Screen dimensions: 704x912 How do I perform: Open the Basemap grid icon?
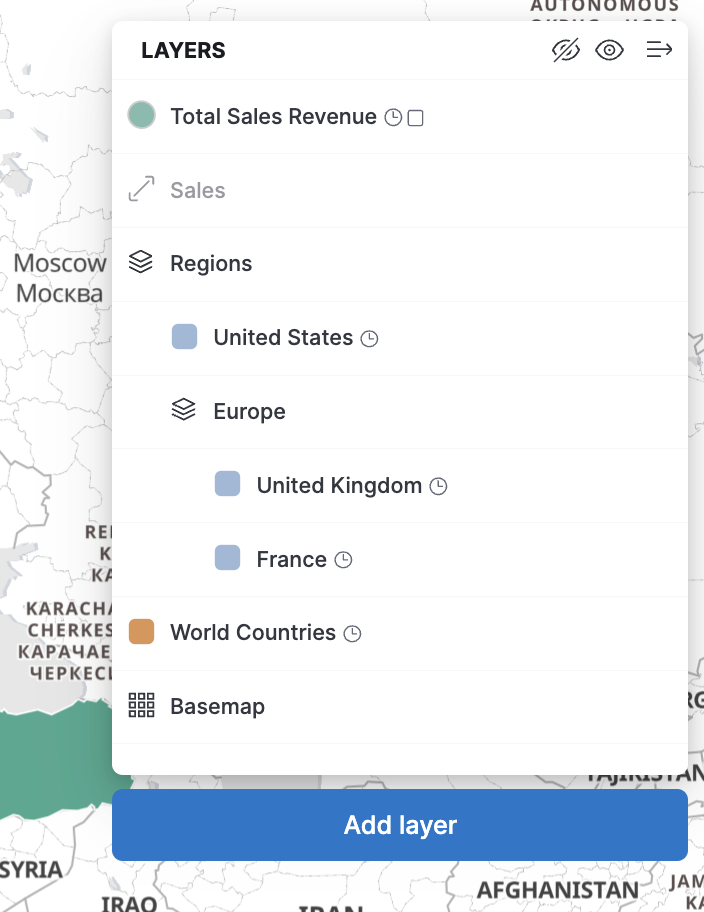(x=141, y=706)
